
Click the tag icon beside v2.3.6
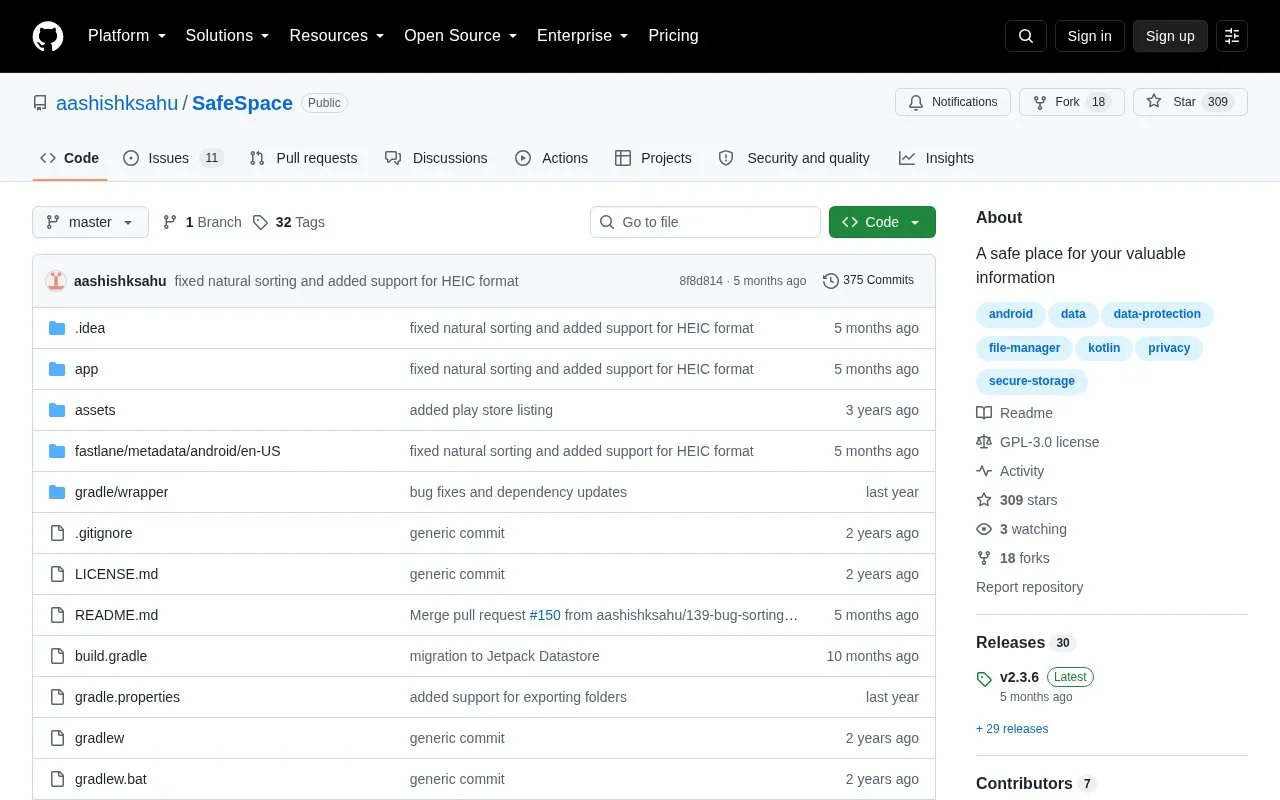pos(984,679)
